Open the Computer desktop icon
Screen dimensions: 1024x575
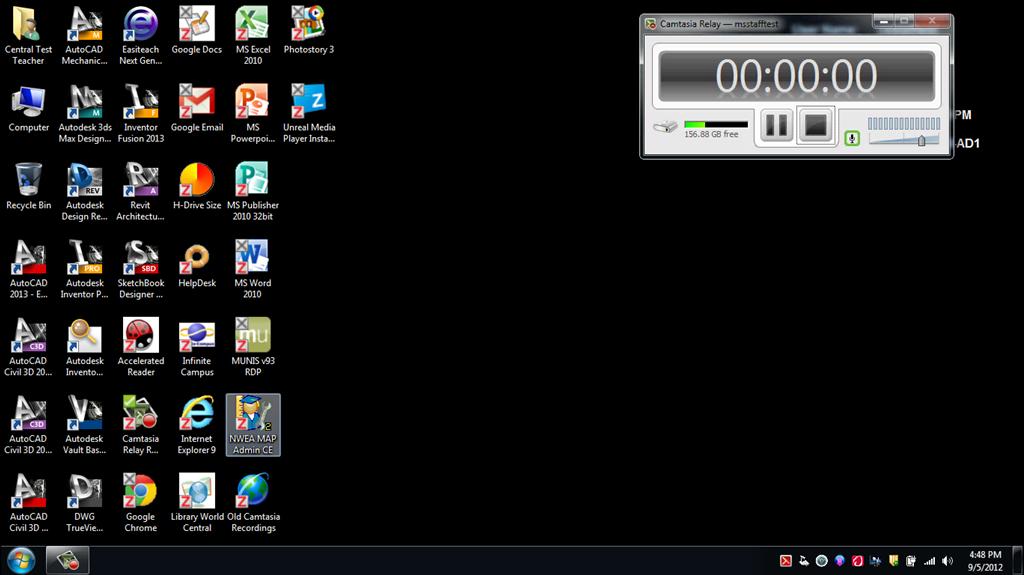tap(28, 108)
